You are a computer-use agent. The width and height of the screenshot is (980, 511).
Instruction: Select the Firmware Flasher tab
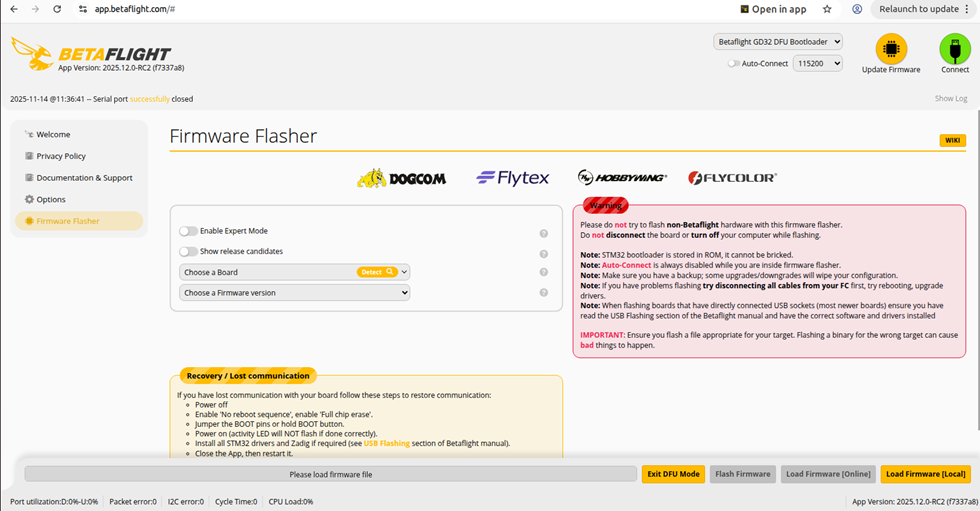[79, 221]
